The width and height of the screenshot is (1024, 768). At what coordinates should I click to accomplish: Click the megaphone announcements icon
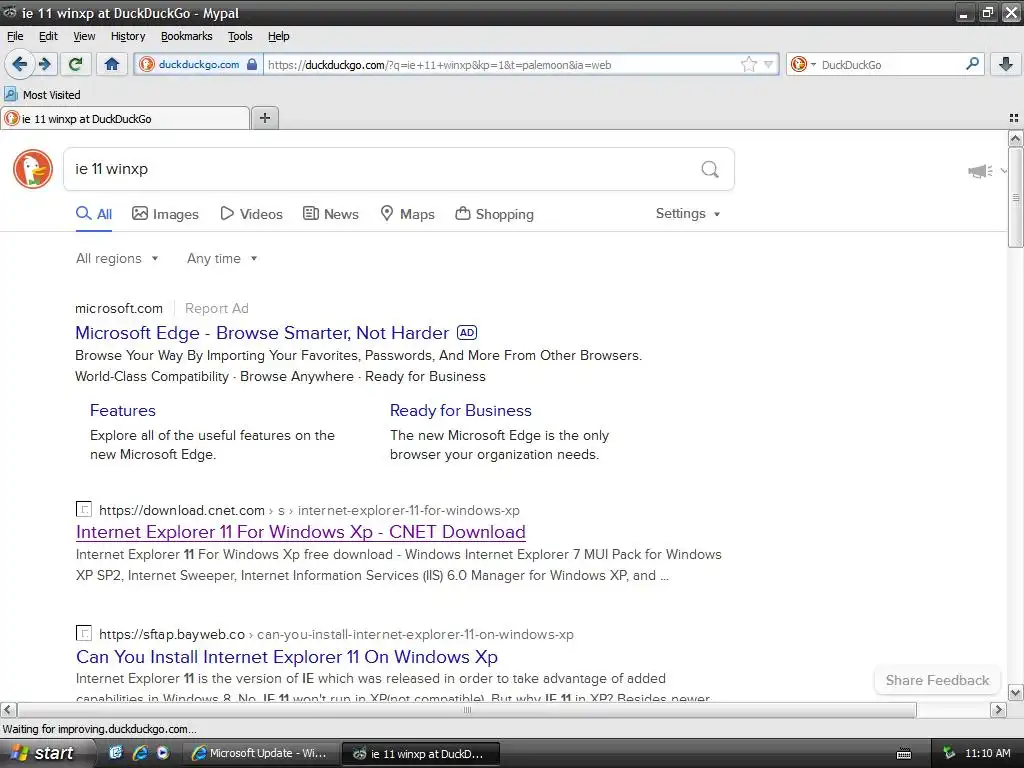980,171
